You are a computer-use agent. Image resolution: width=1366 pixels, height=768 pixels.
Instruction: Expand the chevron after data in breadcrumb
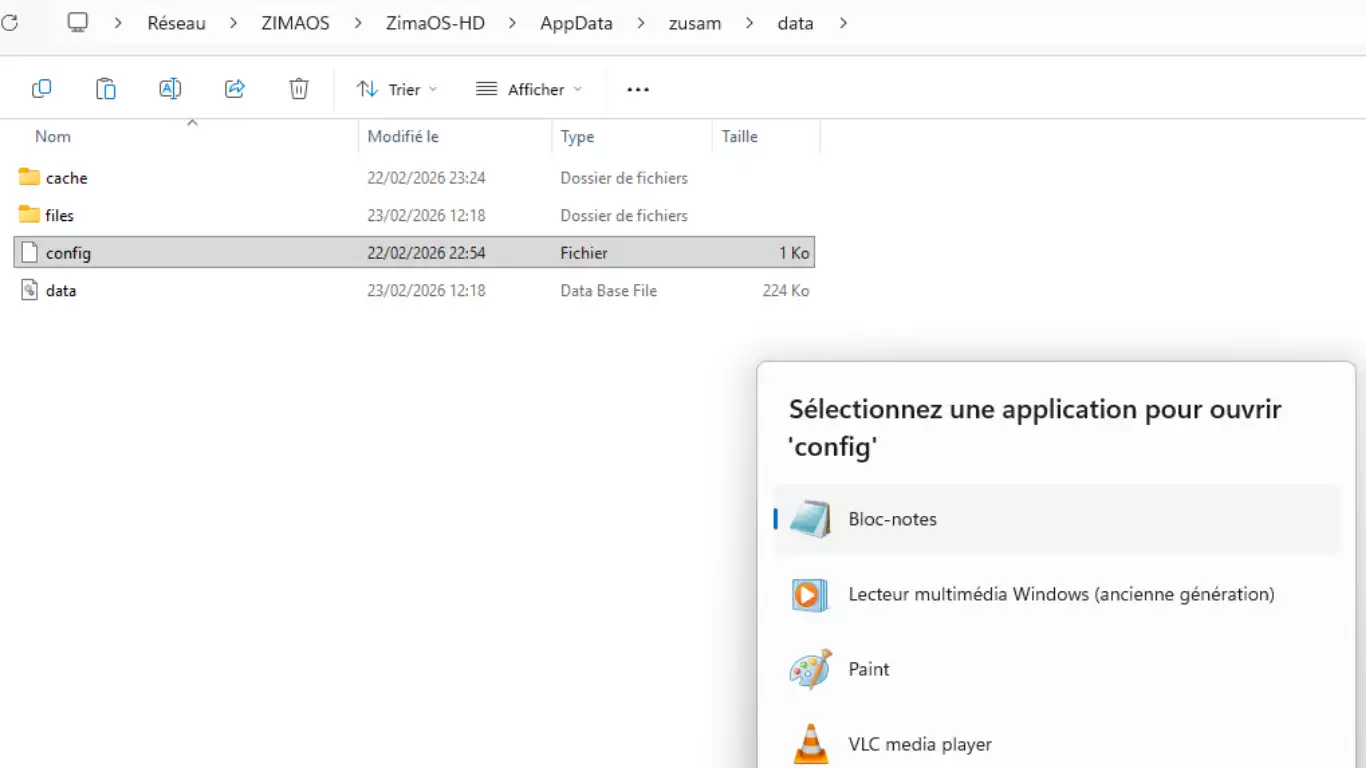pyautogui.click(x=843, y=23)
